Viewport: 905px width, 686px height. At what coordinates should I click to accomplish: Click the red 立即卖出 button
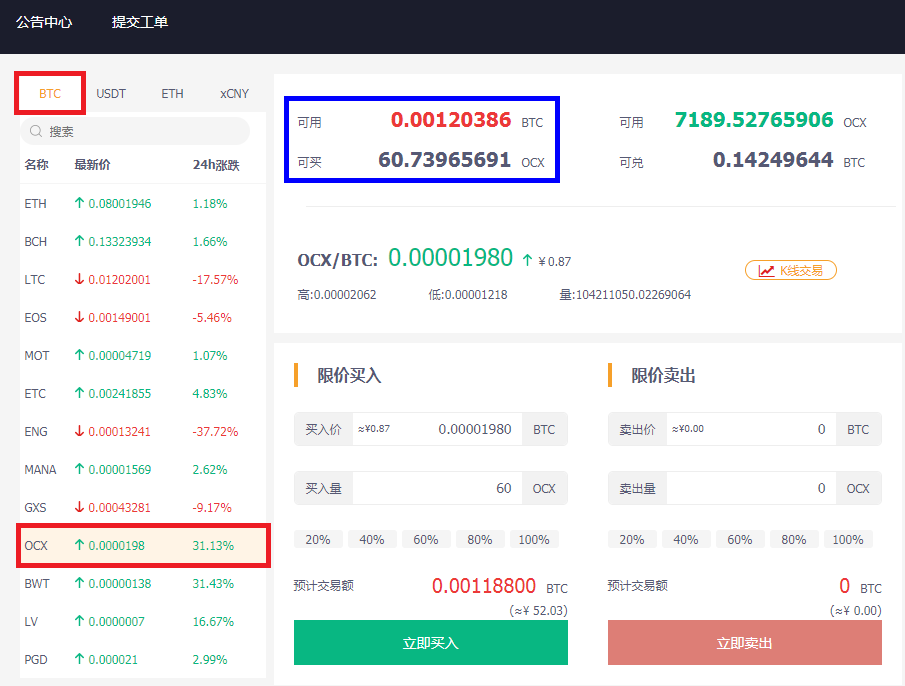(745, 643)
